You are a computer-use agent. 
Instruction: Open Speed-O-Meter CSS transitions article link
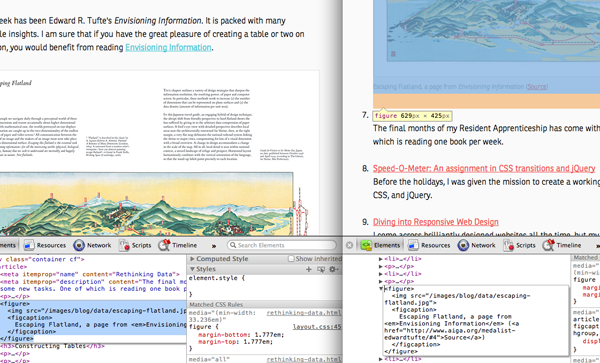coord(484,168)
